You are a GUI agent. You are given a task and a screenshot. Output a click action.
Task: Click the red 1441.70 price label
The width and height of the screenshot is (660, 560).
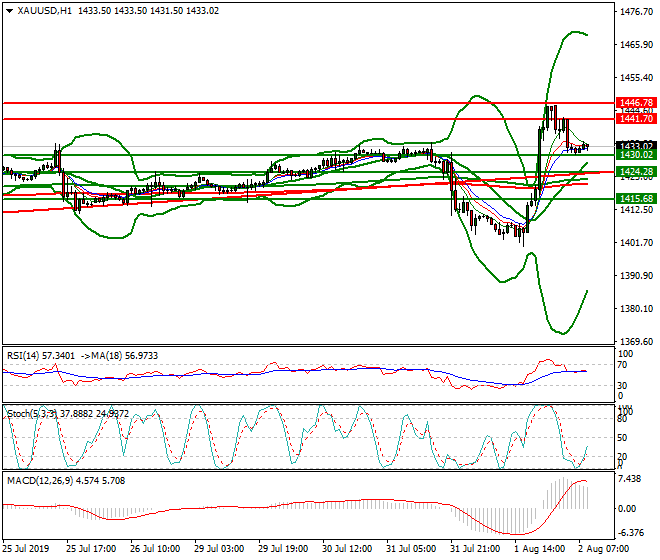point(636,119)
